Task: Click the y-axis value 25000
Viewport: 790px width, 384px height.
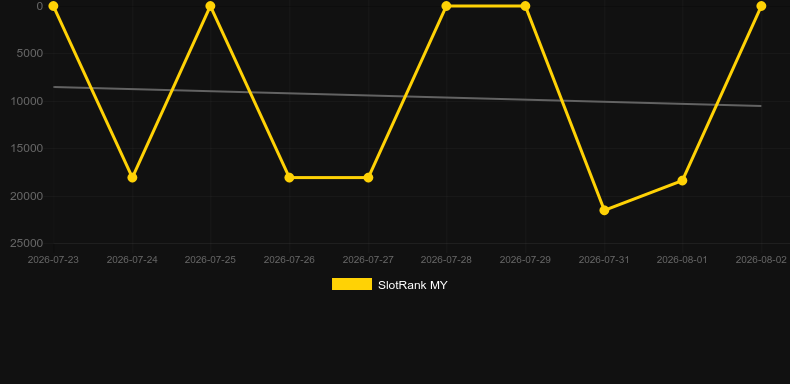Action: click(27, 243)
